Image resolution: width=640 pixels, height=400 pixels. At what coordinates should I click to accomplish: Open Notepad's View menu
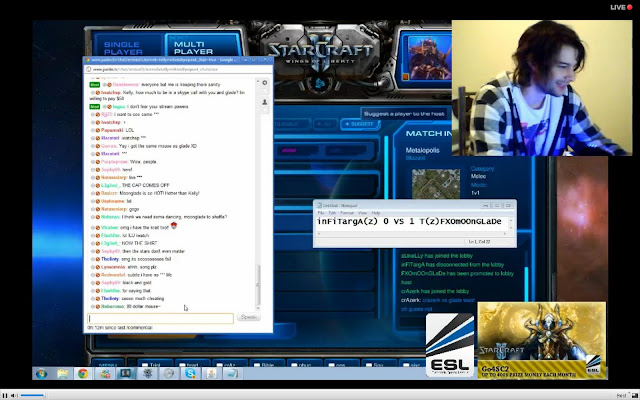(x=362, y=213)
